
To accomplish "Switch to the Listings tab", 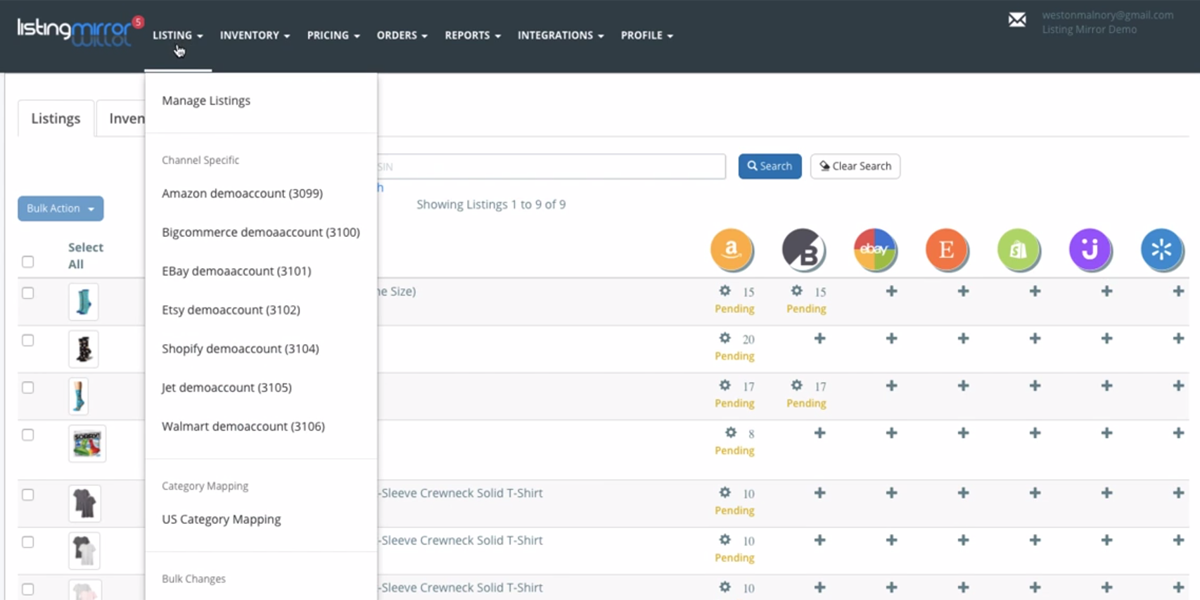I will (x=55, y=118).
